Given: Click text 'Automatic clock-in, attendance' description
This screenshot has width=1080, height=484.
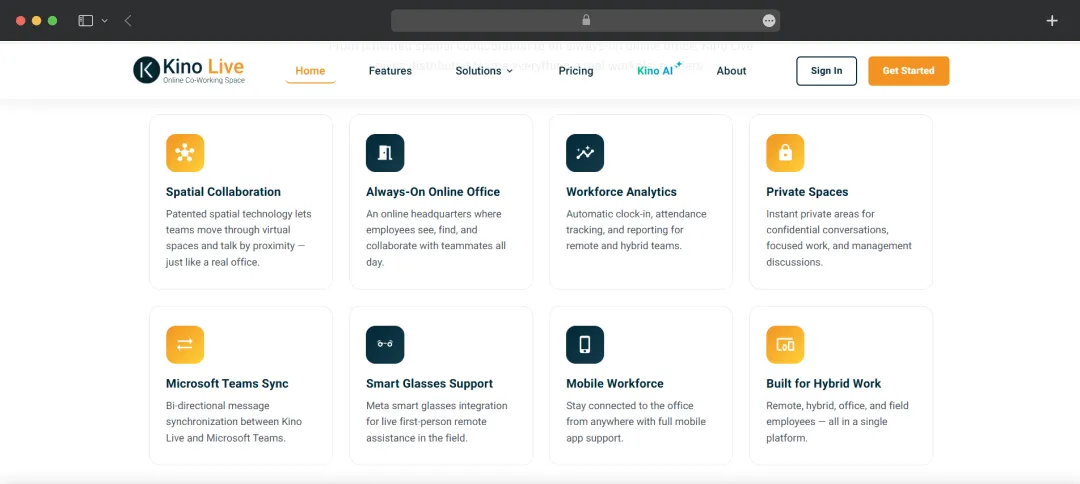Looking at the screenshot, I should pyautogui.click(x=636, y=214).
